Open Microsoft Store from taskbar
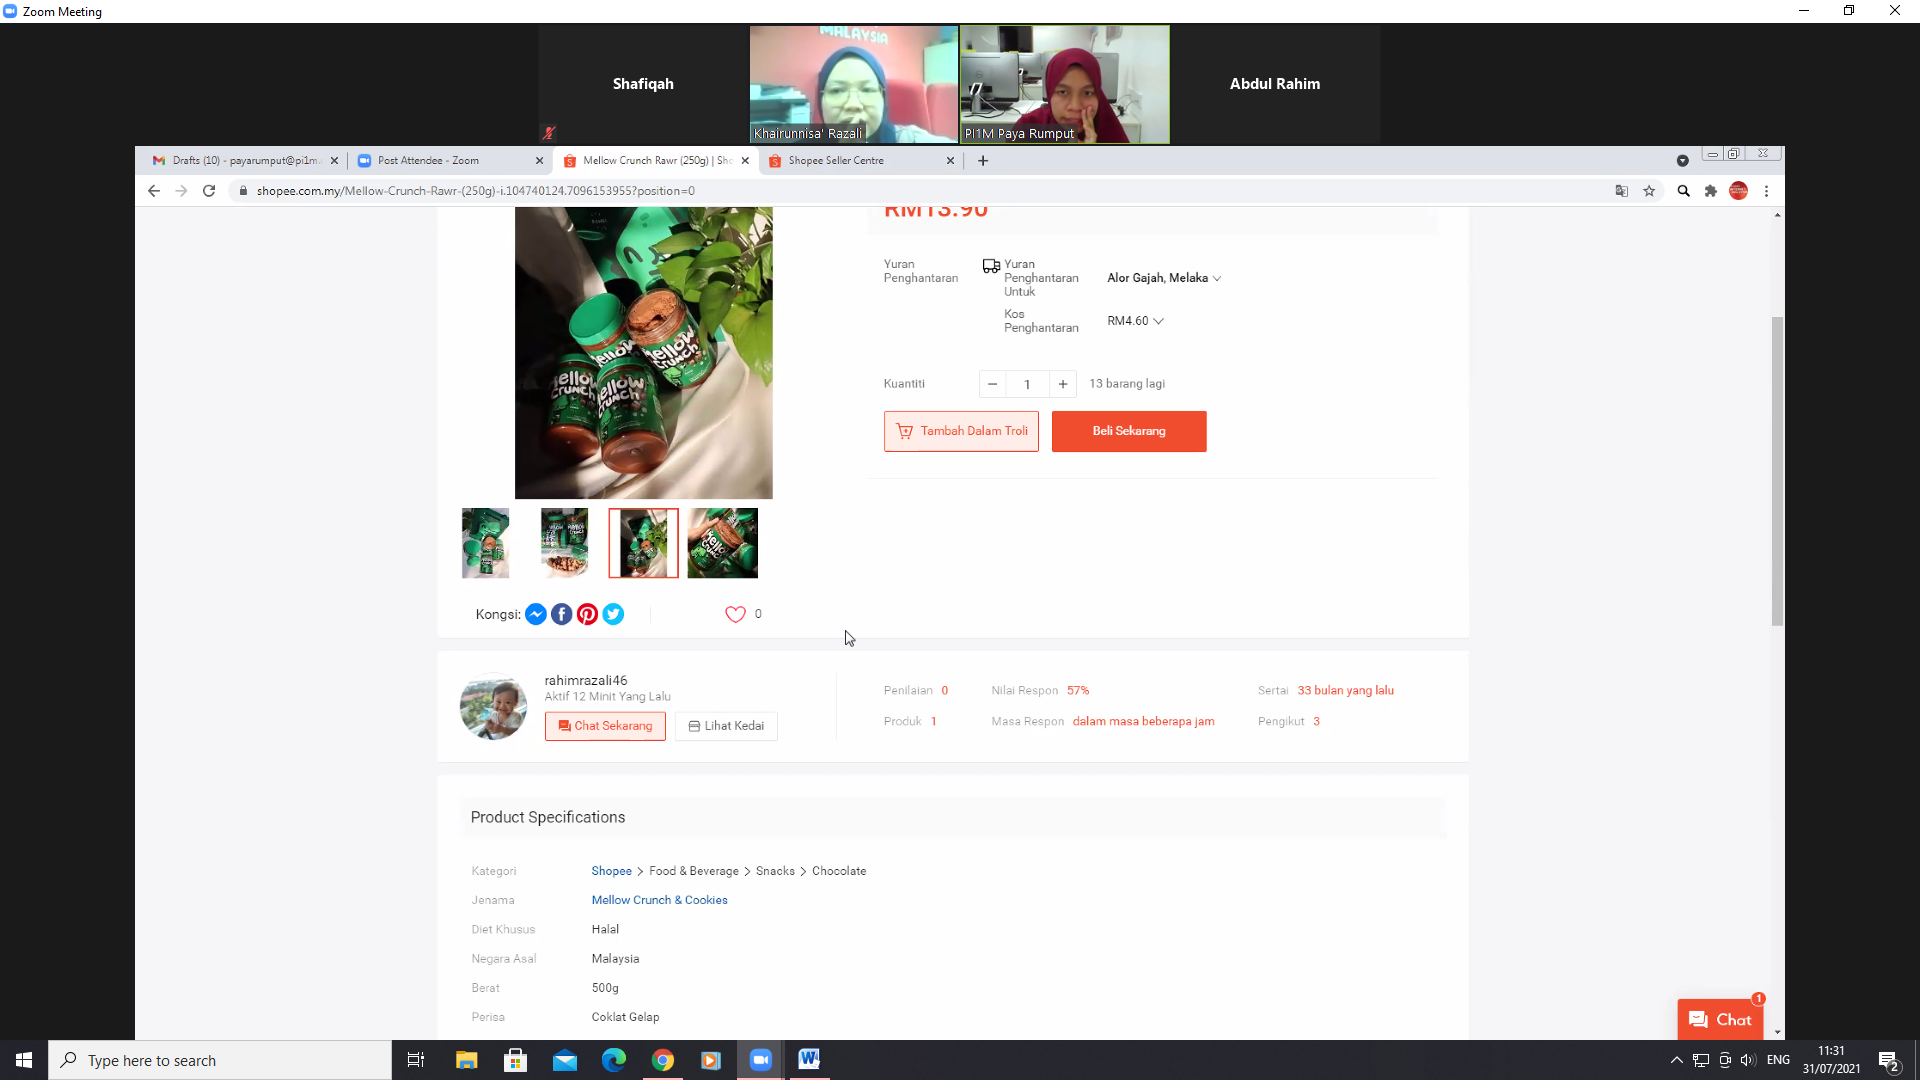The height and width of the screenshot is (1080, 1920). (516, 1060)
